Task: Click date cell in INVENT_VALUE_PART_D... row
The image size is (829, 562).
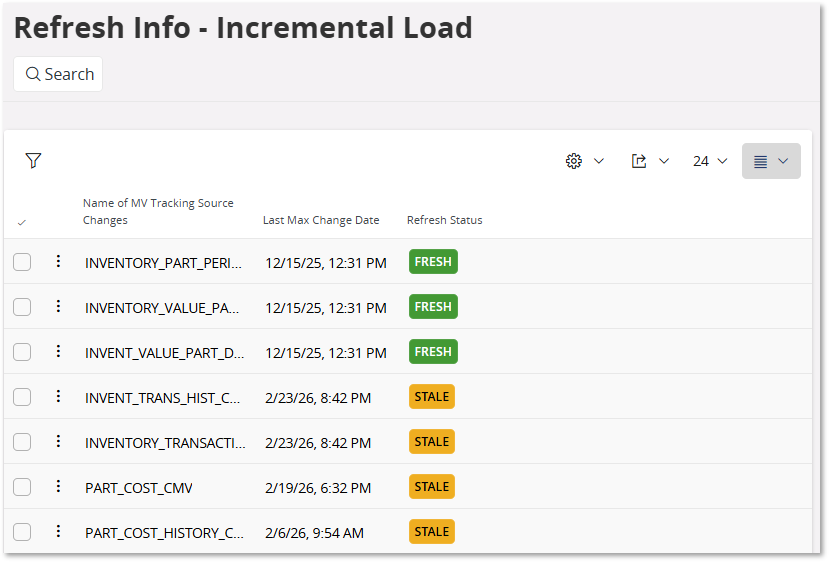Action: [326, 353]
